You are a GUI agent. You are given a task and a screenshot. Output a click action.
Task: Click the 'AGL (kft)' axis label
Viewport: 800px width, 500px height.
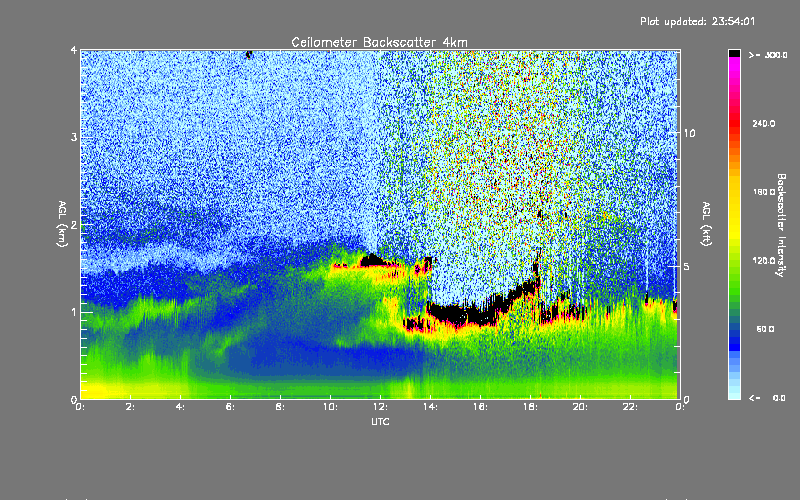706,224
